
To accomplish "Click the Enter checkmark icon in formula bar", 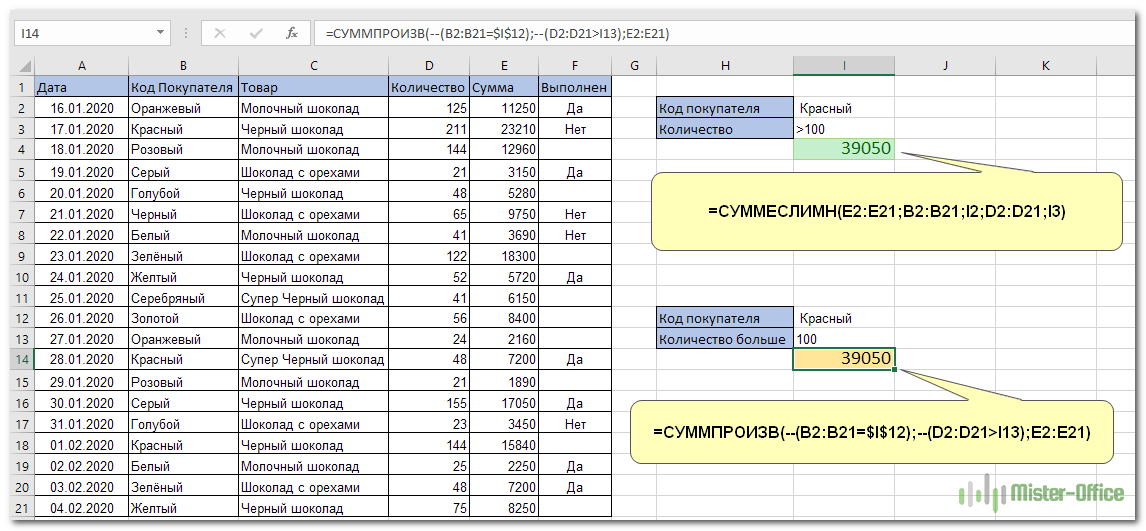I will pos(256,33).
